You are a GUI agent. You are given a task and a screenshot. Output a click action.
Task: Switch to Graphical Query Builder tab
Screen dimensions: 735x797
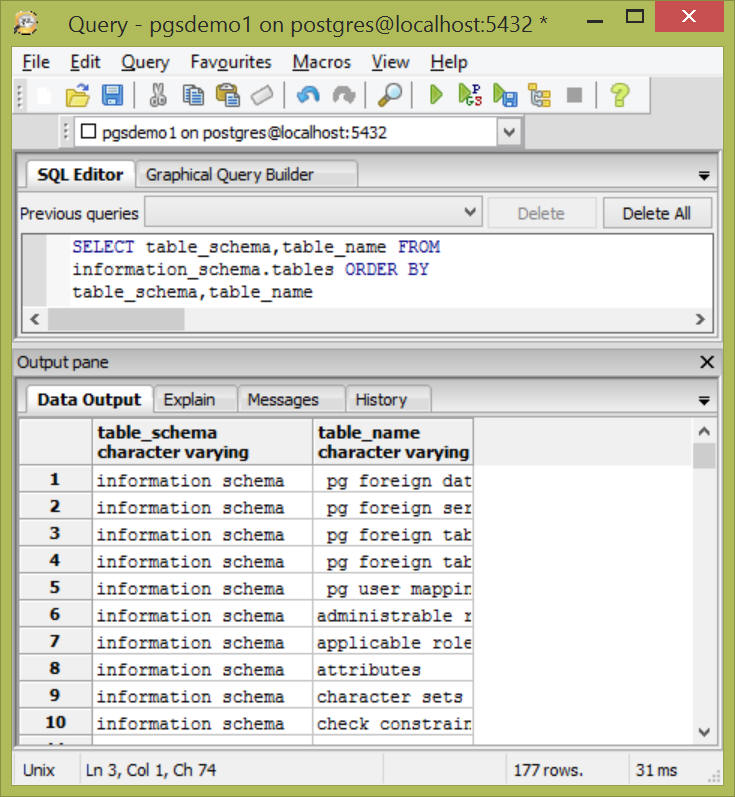pyautogui.click(x=247, y=175)
